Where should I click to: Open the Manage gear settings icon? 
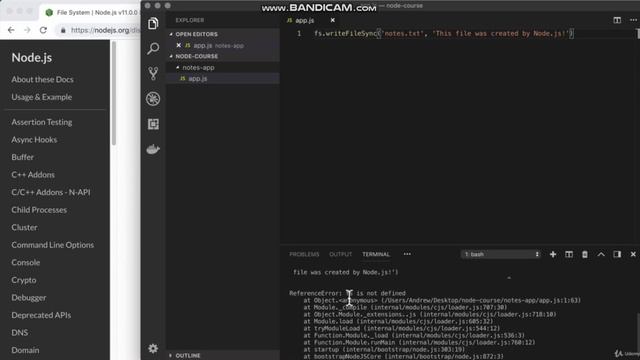pos(153,348)
